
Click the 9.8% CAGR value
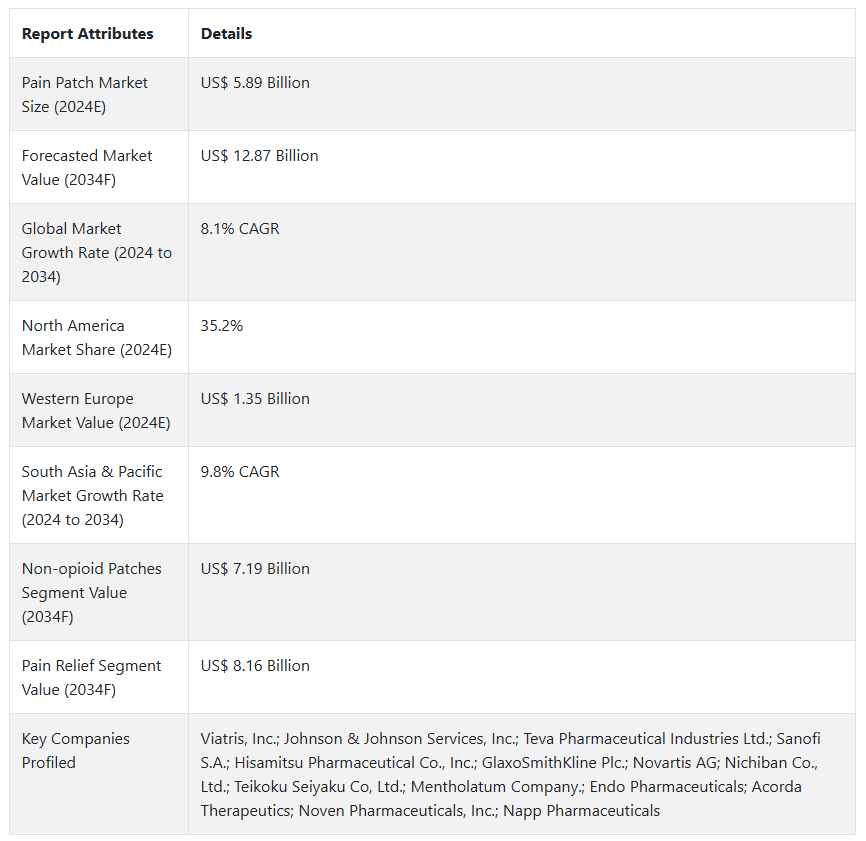(x=240, y=472)
